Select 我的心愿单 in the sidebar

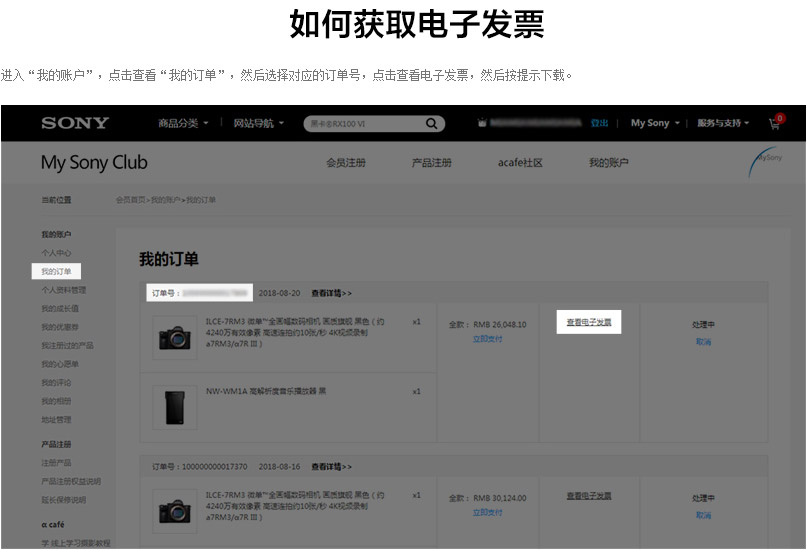pyautogui.click(x=60, y=364)
